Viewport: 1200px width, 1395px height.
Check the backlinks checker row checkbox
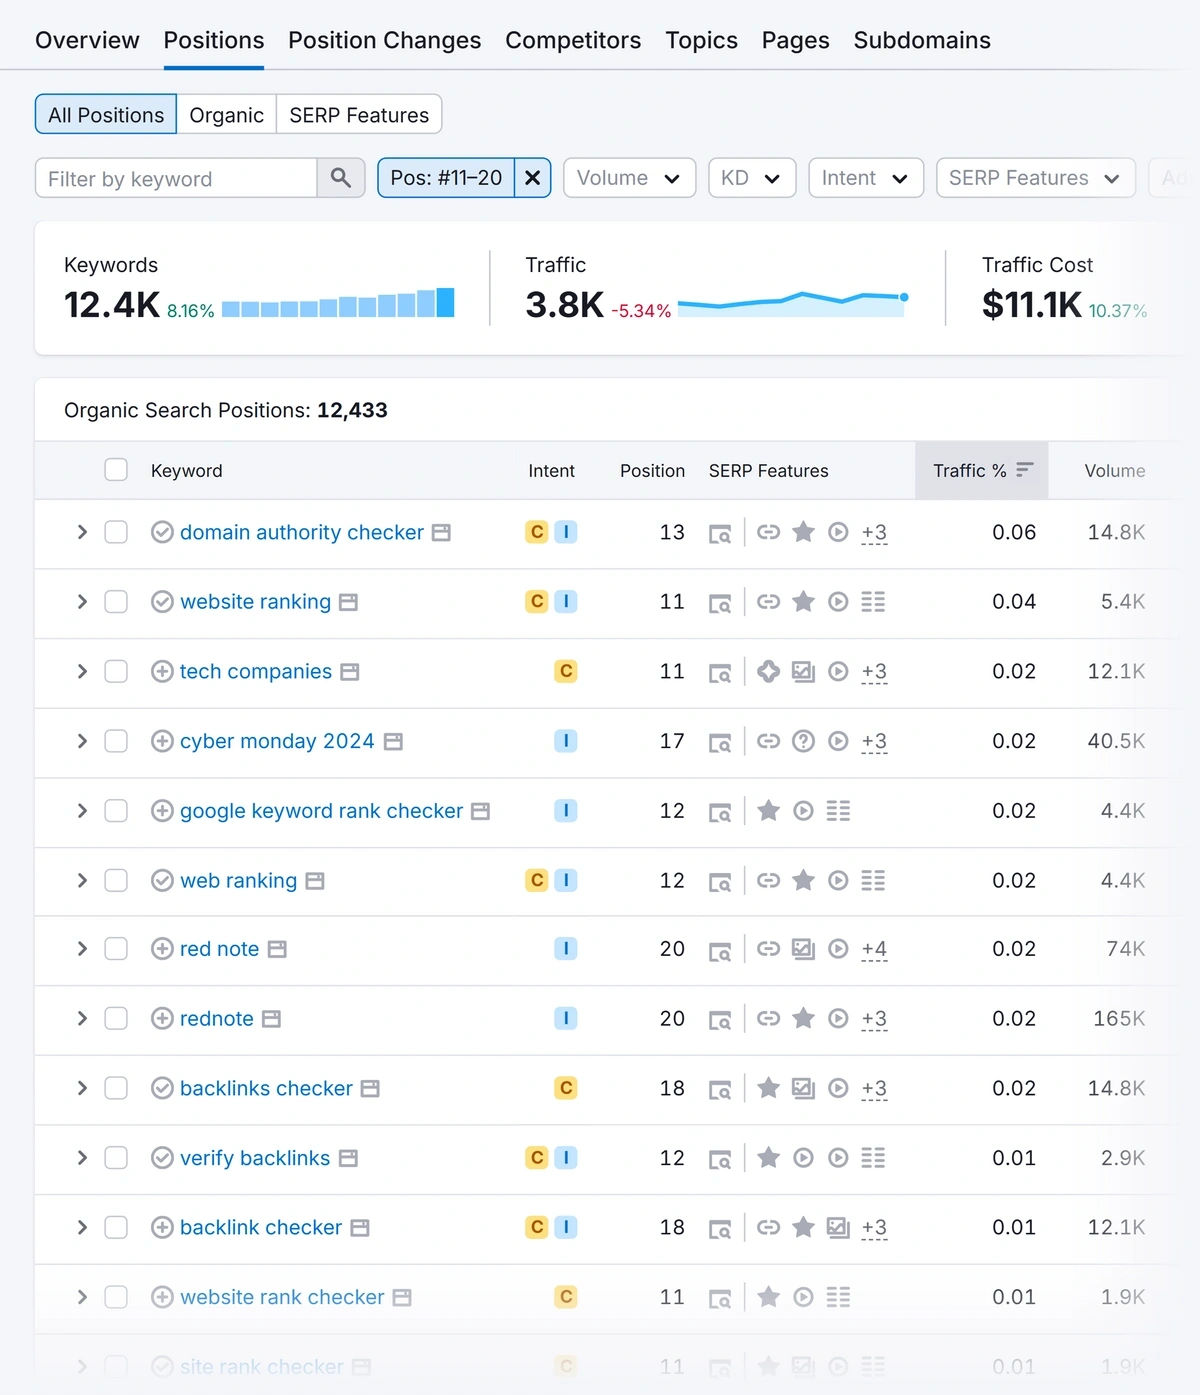click(116, 1088)
